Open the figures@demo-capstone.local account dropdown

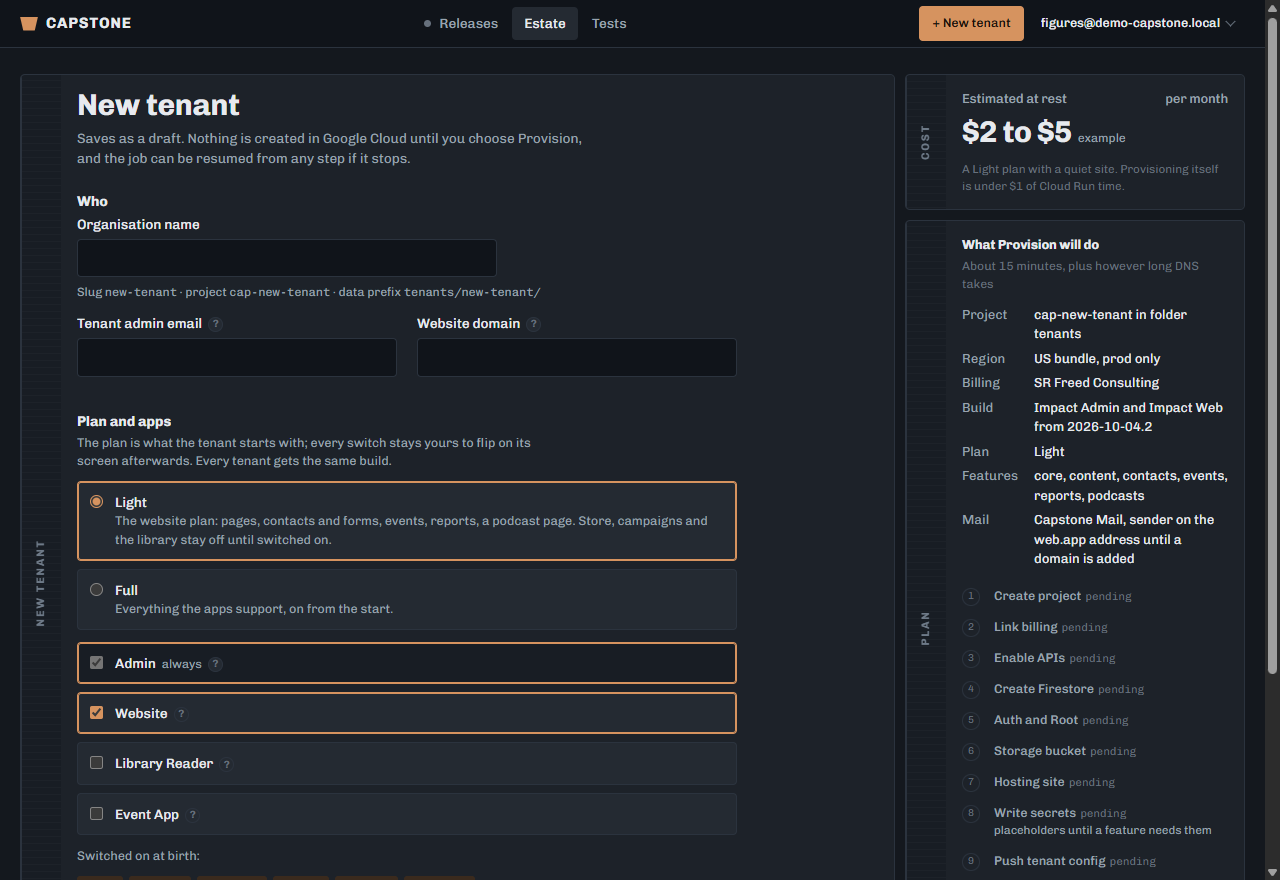[1138, 23]
